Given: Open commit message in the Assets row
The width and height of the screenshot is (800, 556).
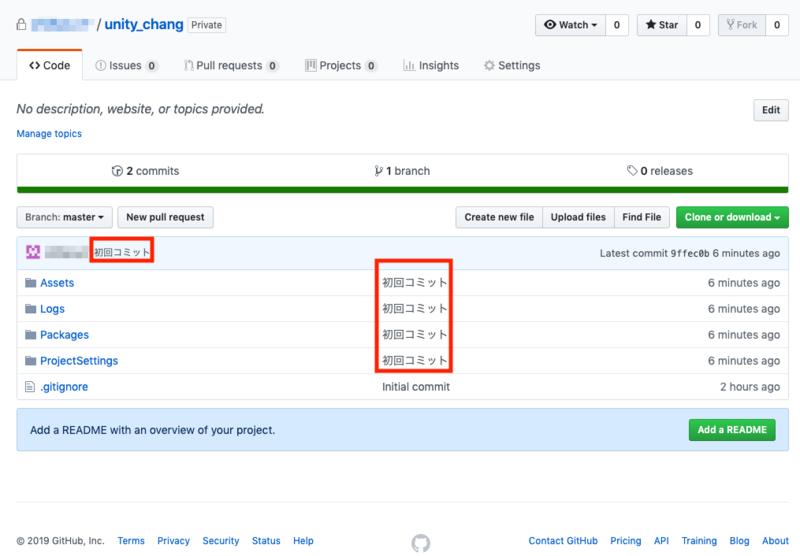Looking at the screenshot, I should click(x=414, y=283).
